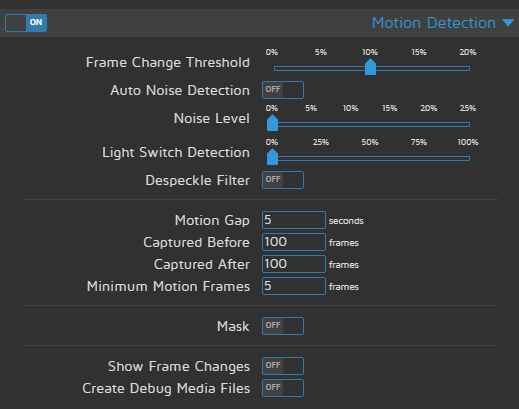Enable Create Debug Media Files toggle
The image size is (519, 409).
pos(283,388)
